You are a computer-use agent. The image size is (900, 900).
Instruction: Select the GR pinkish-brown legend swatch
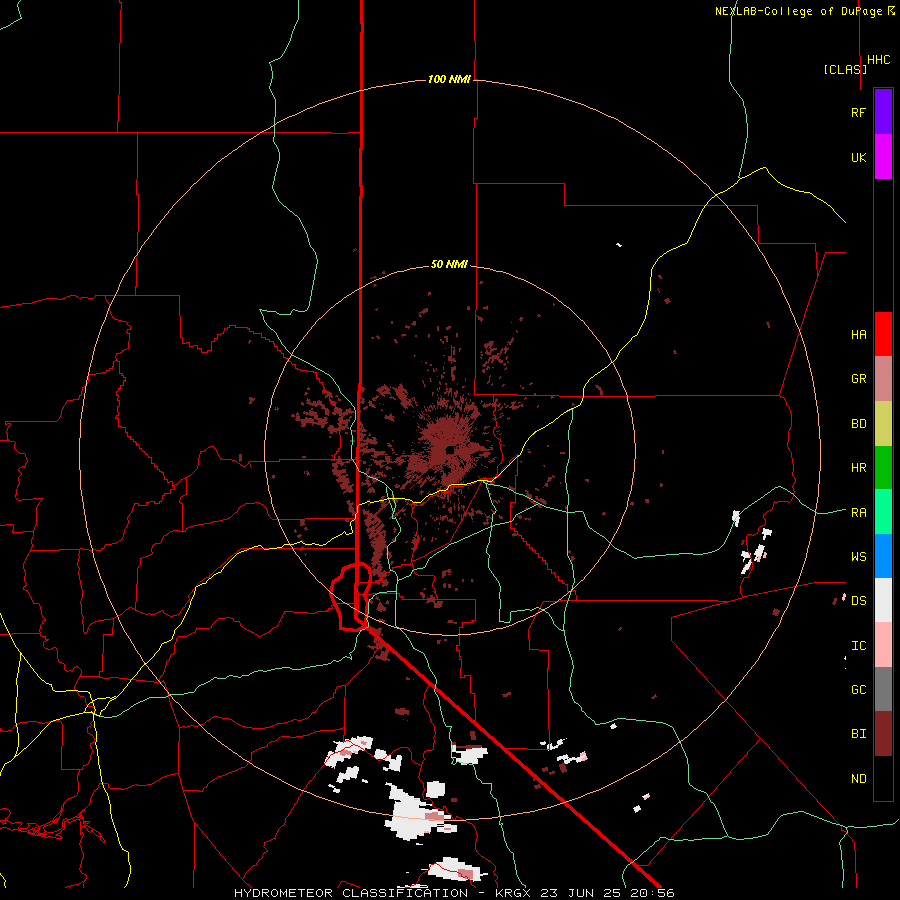click(x=883, y=379)
